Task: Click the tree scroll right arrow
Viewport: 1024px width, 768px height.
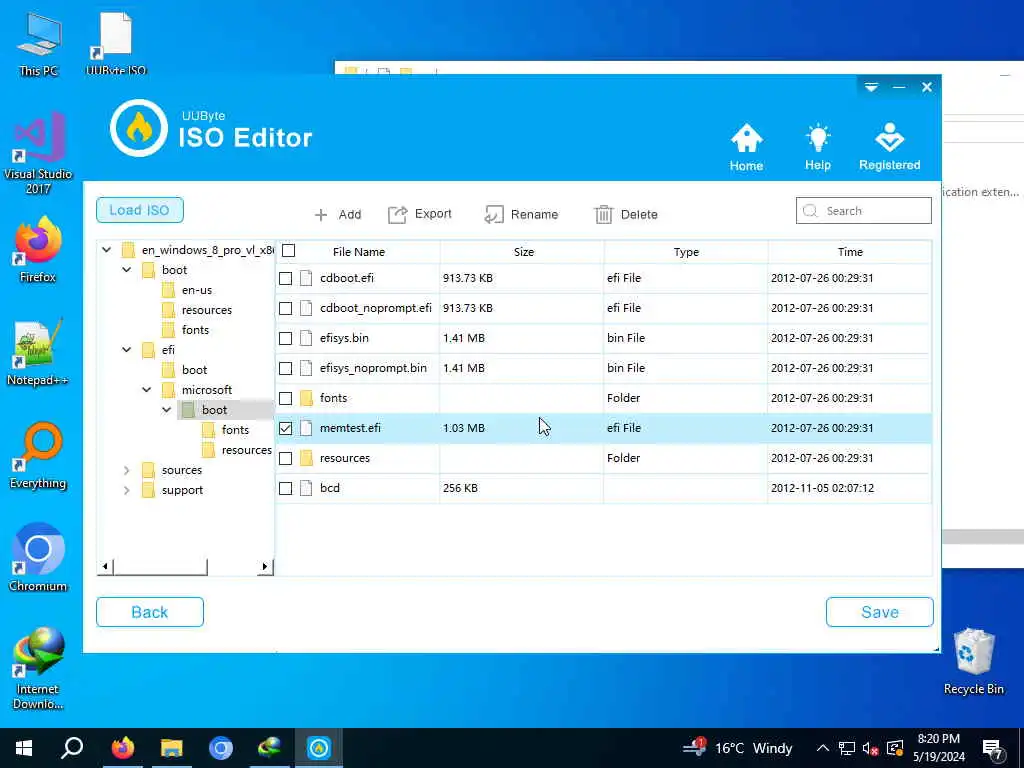Action: 264,567
